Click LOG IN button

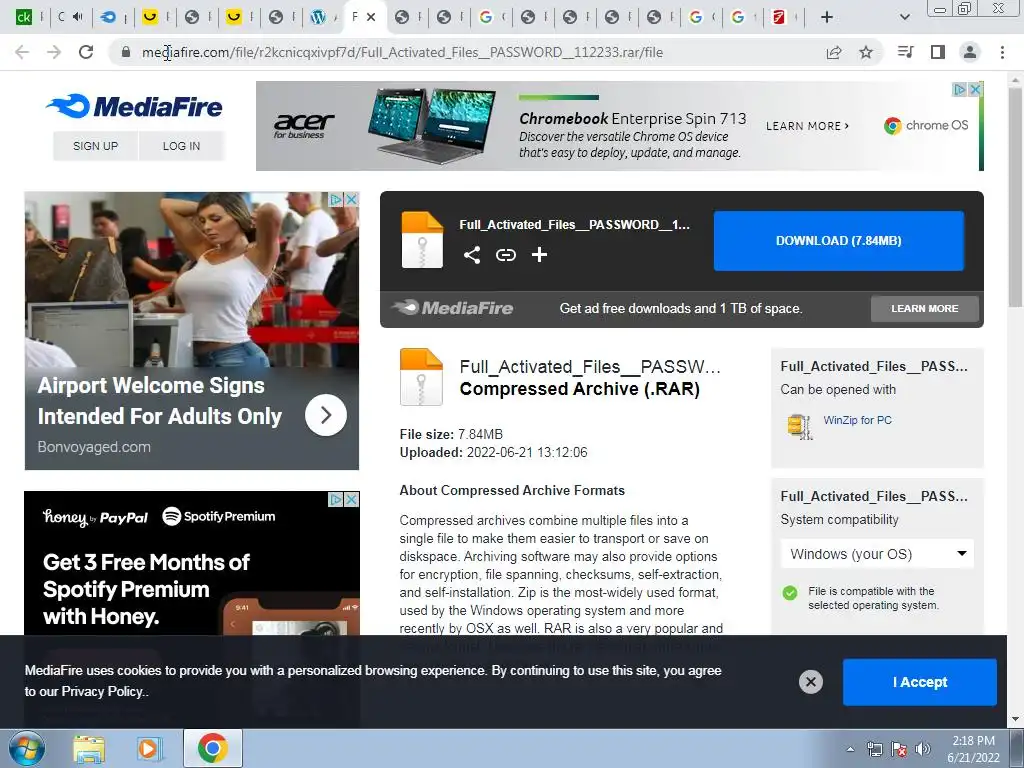[182, 146]
